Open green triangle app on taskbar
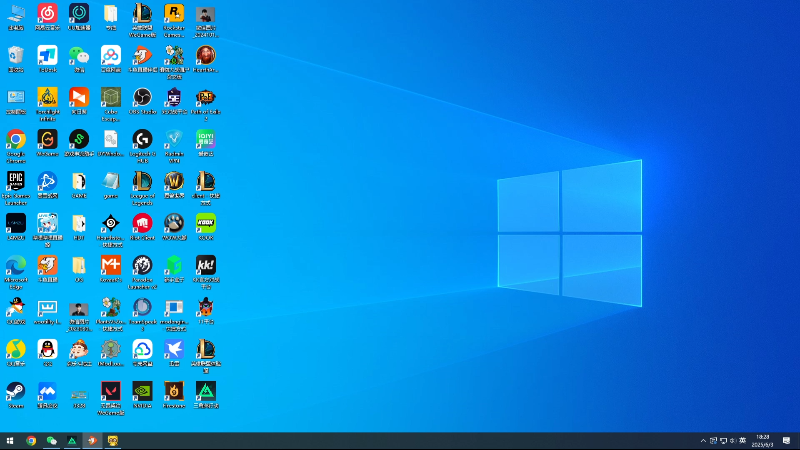 (x=72, y=441)
